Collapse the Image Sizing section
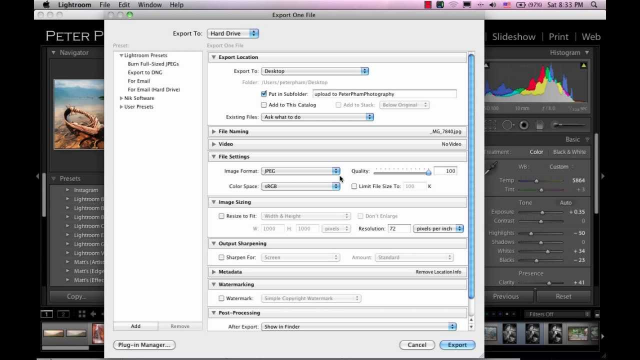 (x=213, y=202)
